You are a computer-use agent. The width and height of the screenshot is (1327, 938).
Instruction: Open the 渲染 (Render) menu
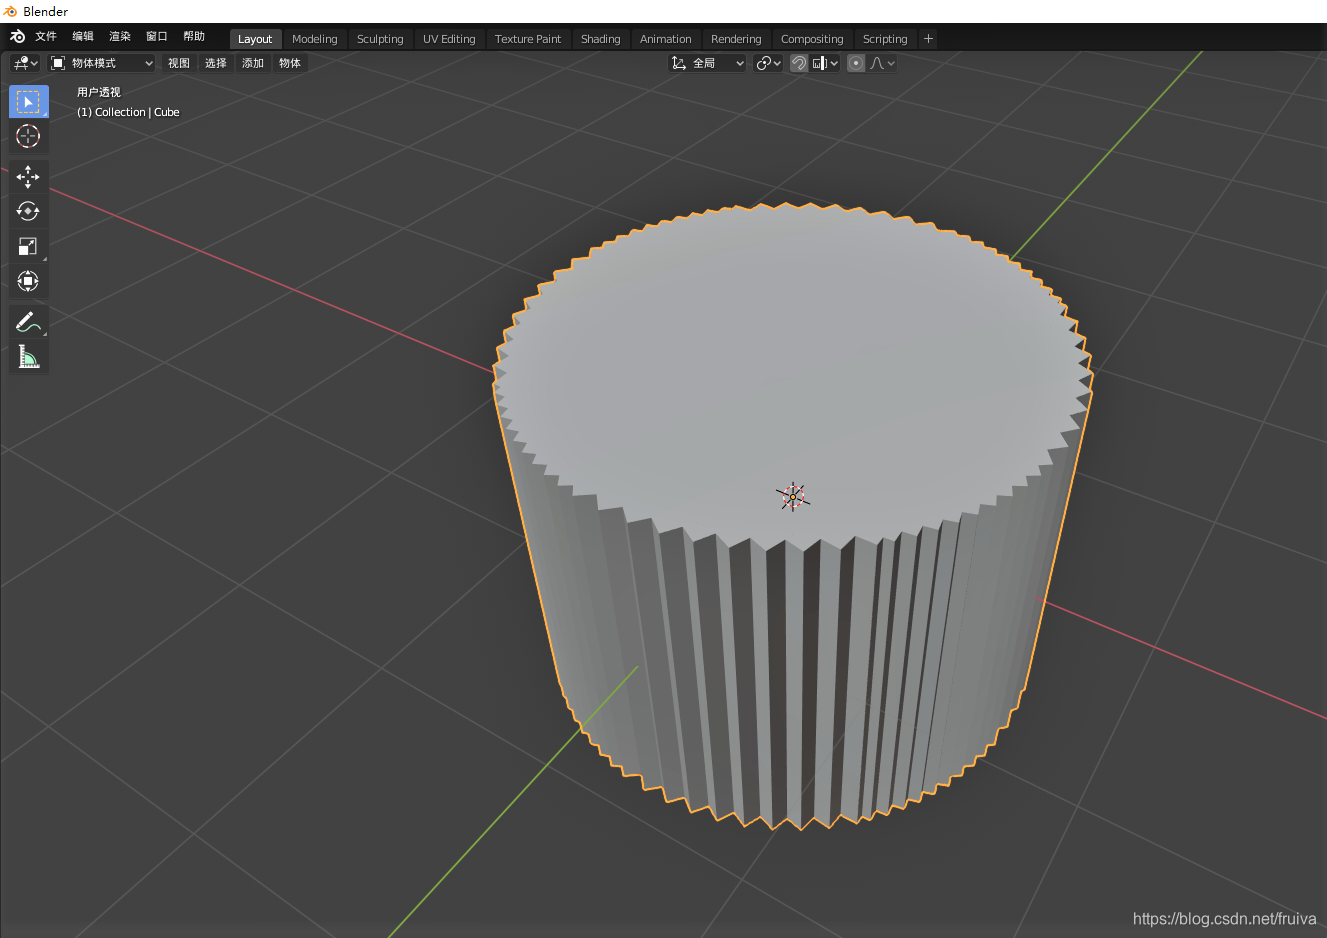pyautogui.click(x=120, y=37)
